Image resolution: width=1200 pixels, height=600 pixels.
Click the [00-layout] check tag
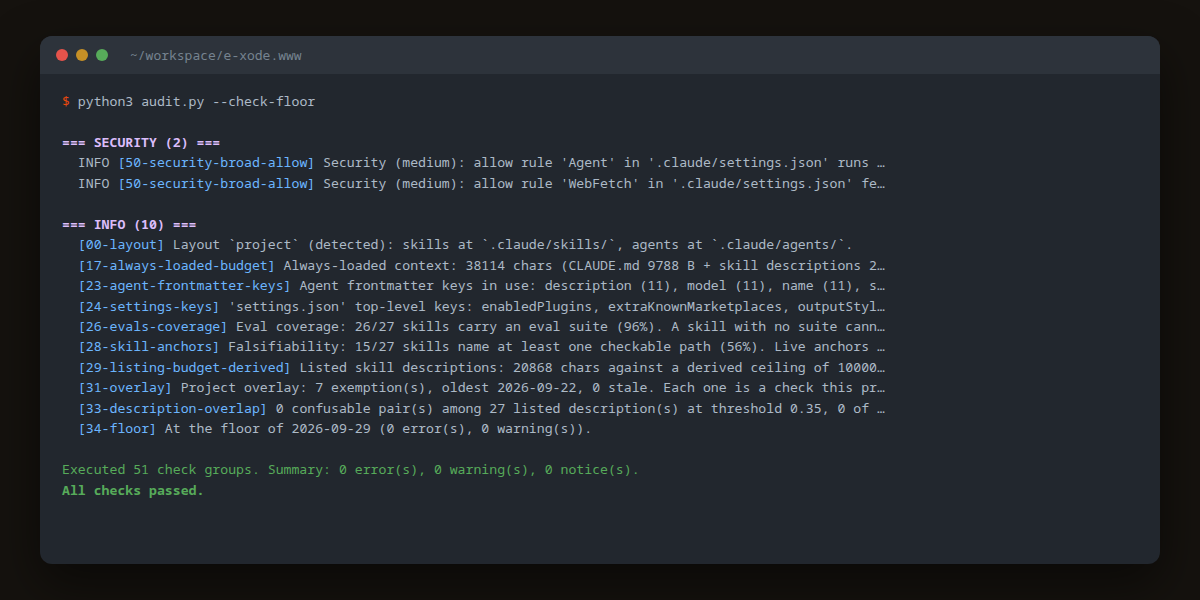121,245
